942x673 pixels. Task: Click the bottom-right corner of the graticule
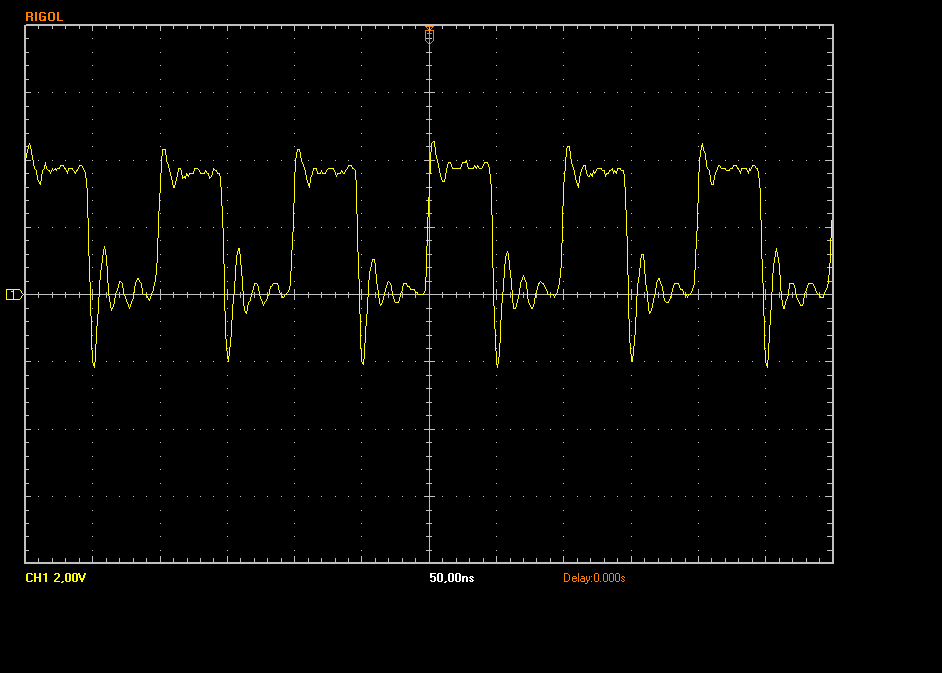coord(832,562)
